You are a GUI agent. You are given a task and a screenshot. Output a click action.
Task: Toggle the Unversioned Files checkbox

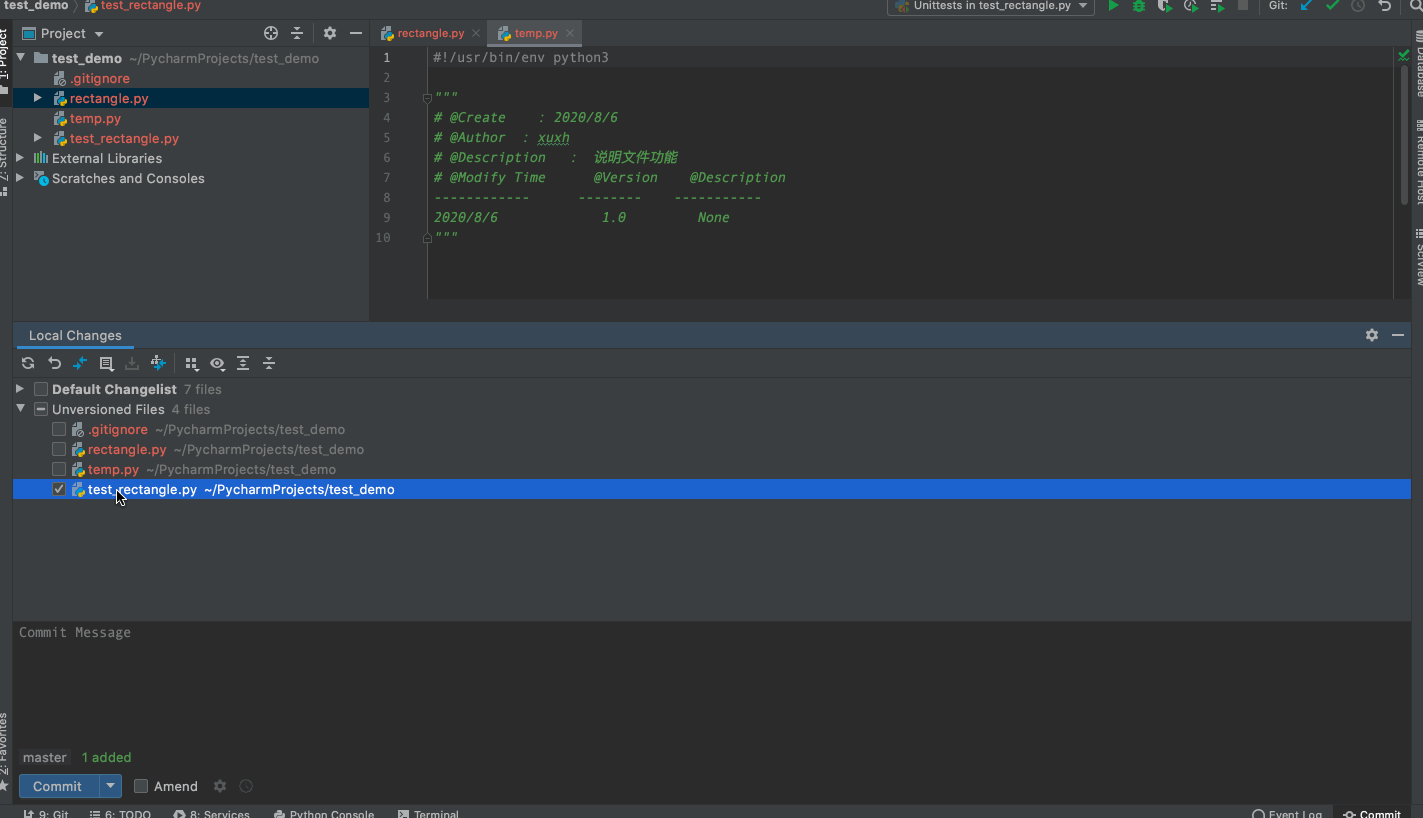coord(41,409)
